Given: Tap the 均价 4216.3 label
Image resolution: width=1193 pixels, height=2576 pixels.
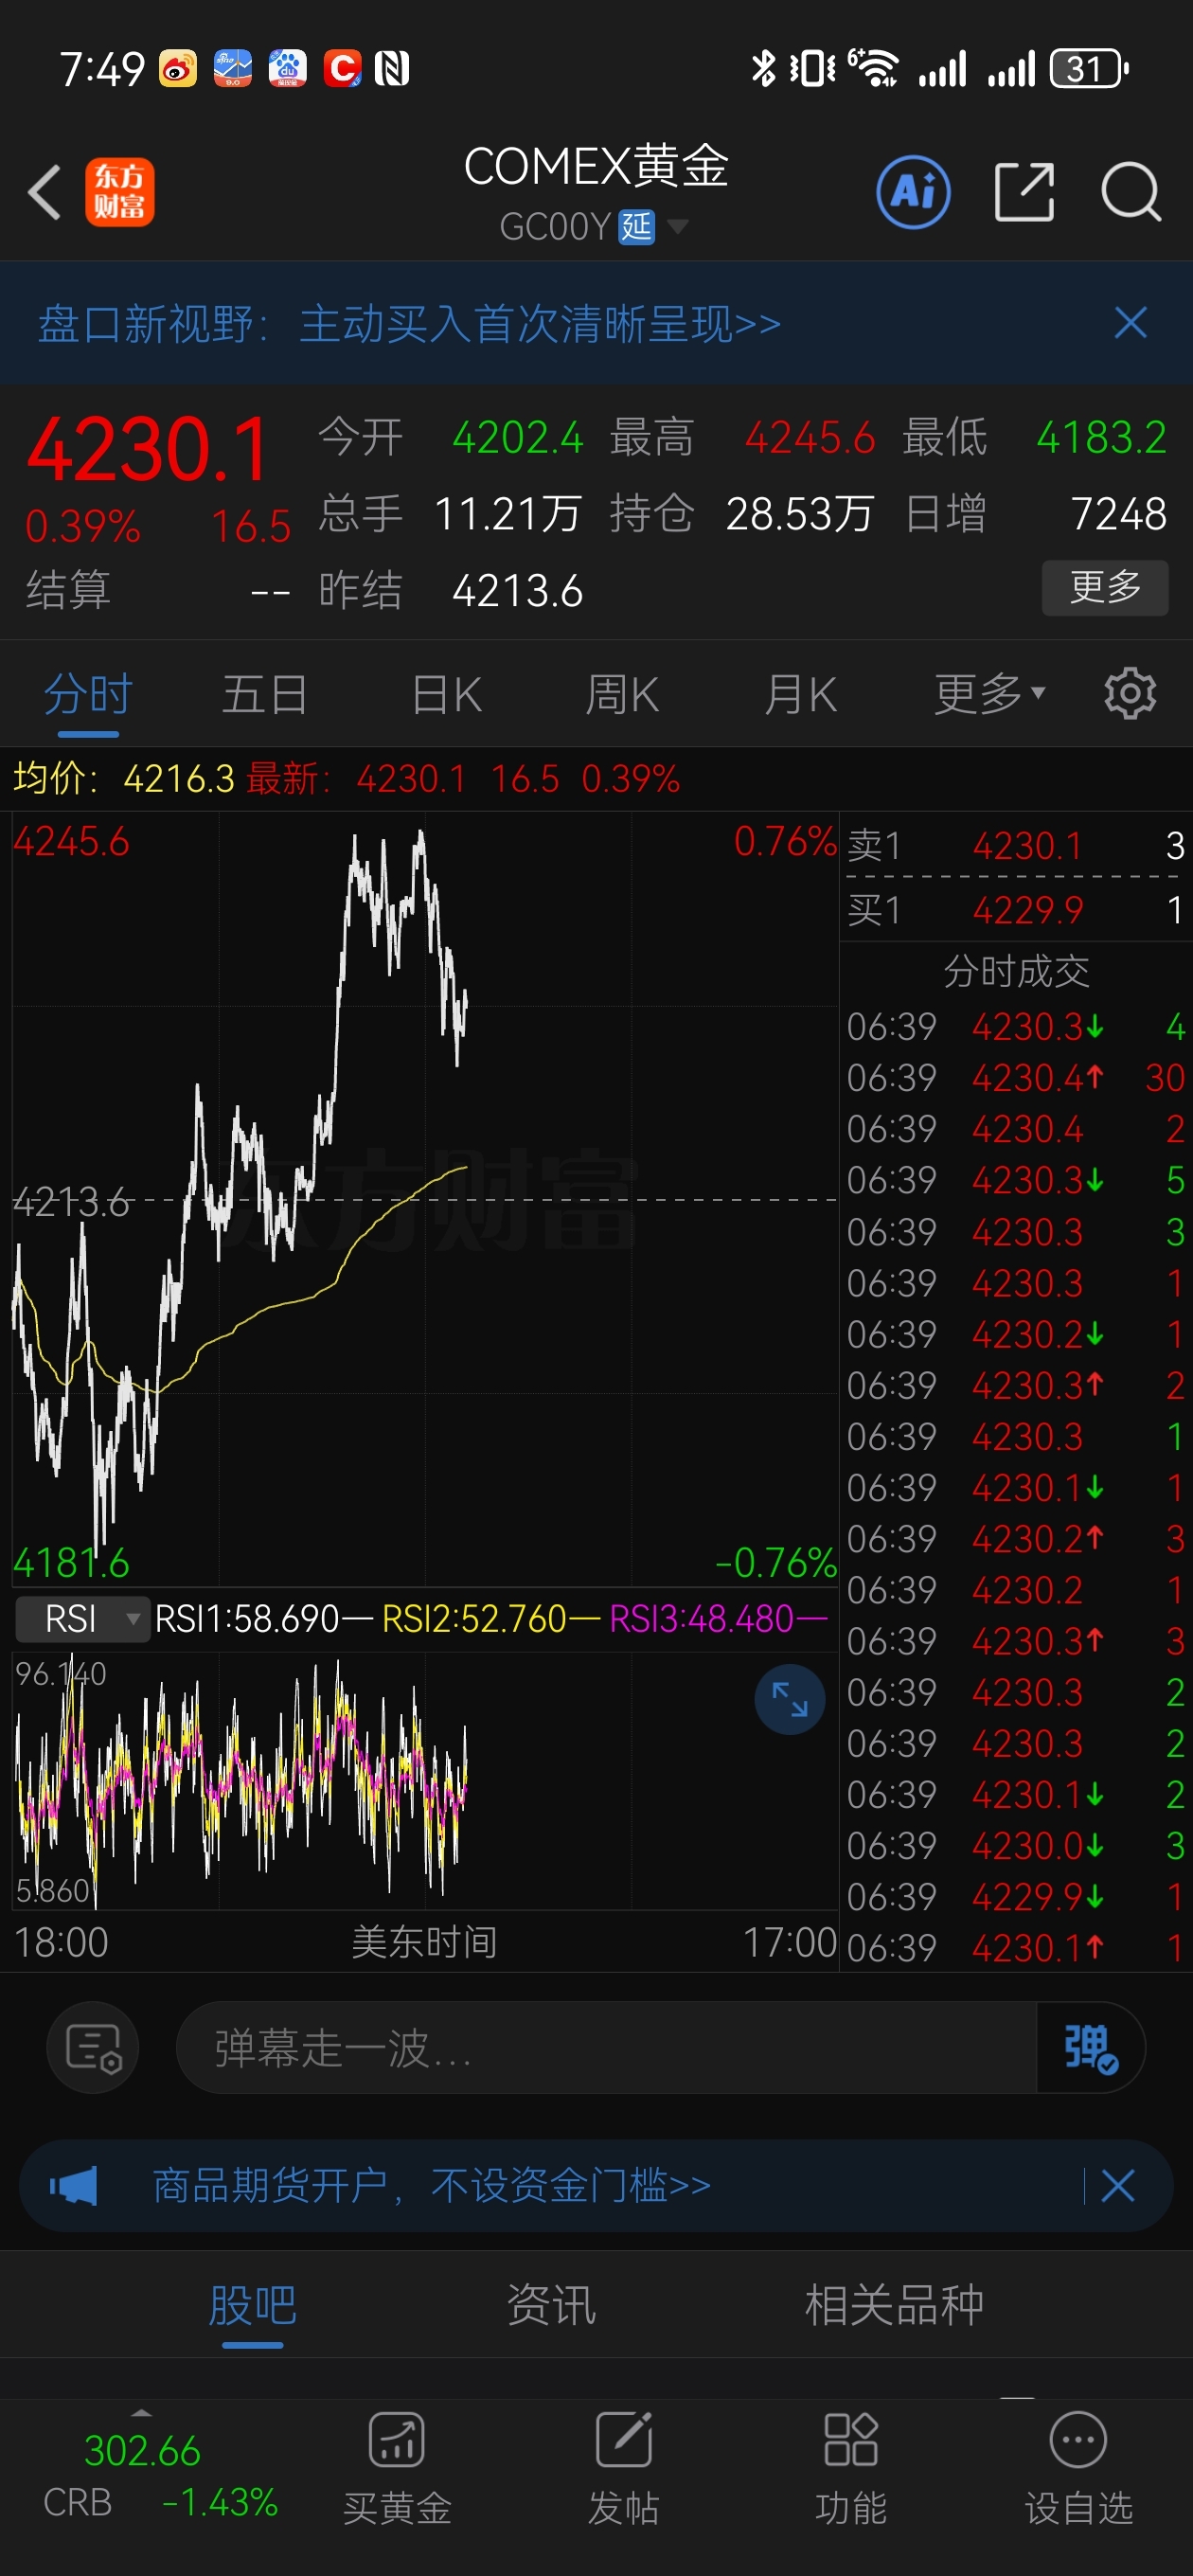Looking at the screenshot, I should (x=123, y=778).
